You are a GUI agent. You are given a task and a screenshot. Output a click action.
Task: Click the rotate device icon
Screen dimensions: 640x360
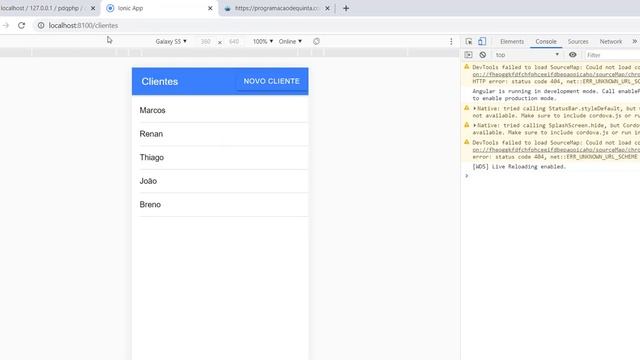point(316,41)
